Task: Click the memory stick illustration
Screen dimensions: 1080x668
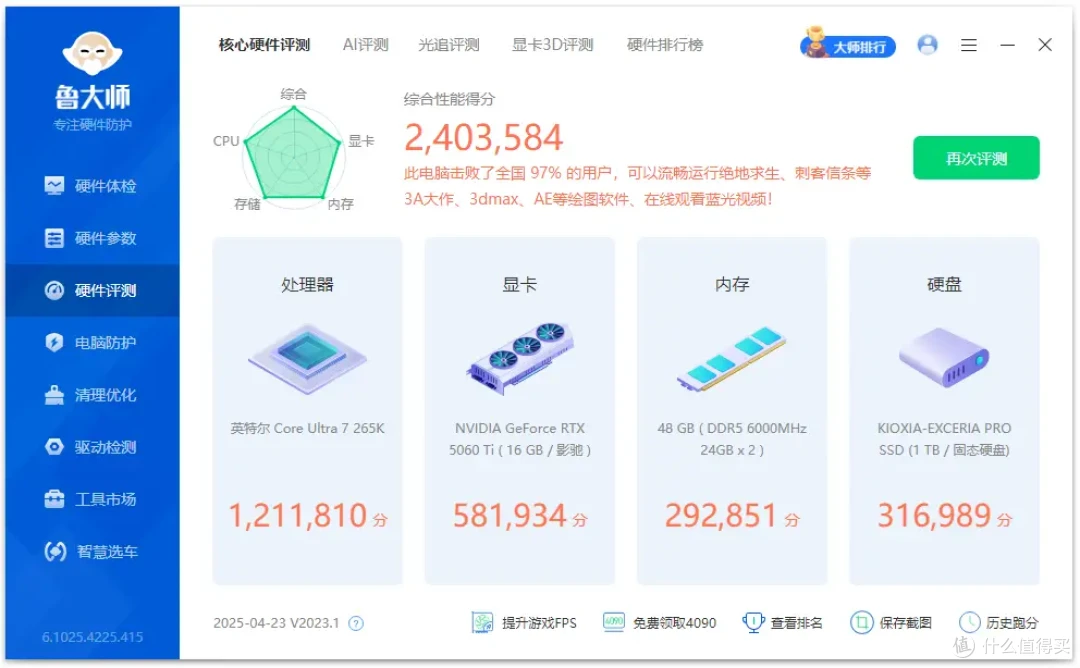Action: [x=731, y=359]
